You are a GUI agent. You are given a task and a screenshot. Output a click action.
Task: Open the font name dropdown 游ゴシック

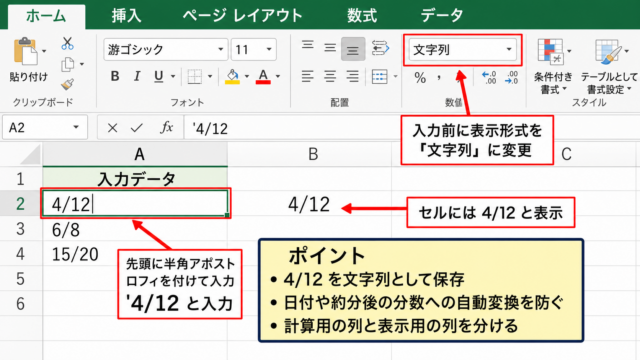(x=221, y=49)
